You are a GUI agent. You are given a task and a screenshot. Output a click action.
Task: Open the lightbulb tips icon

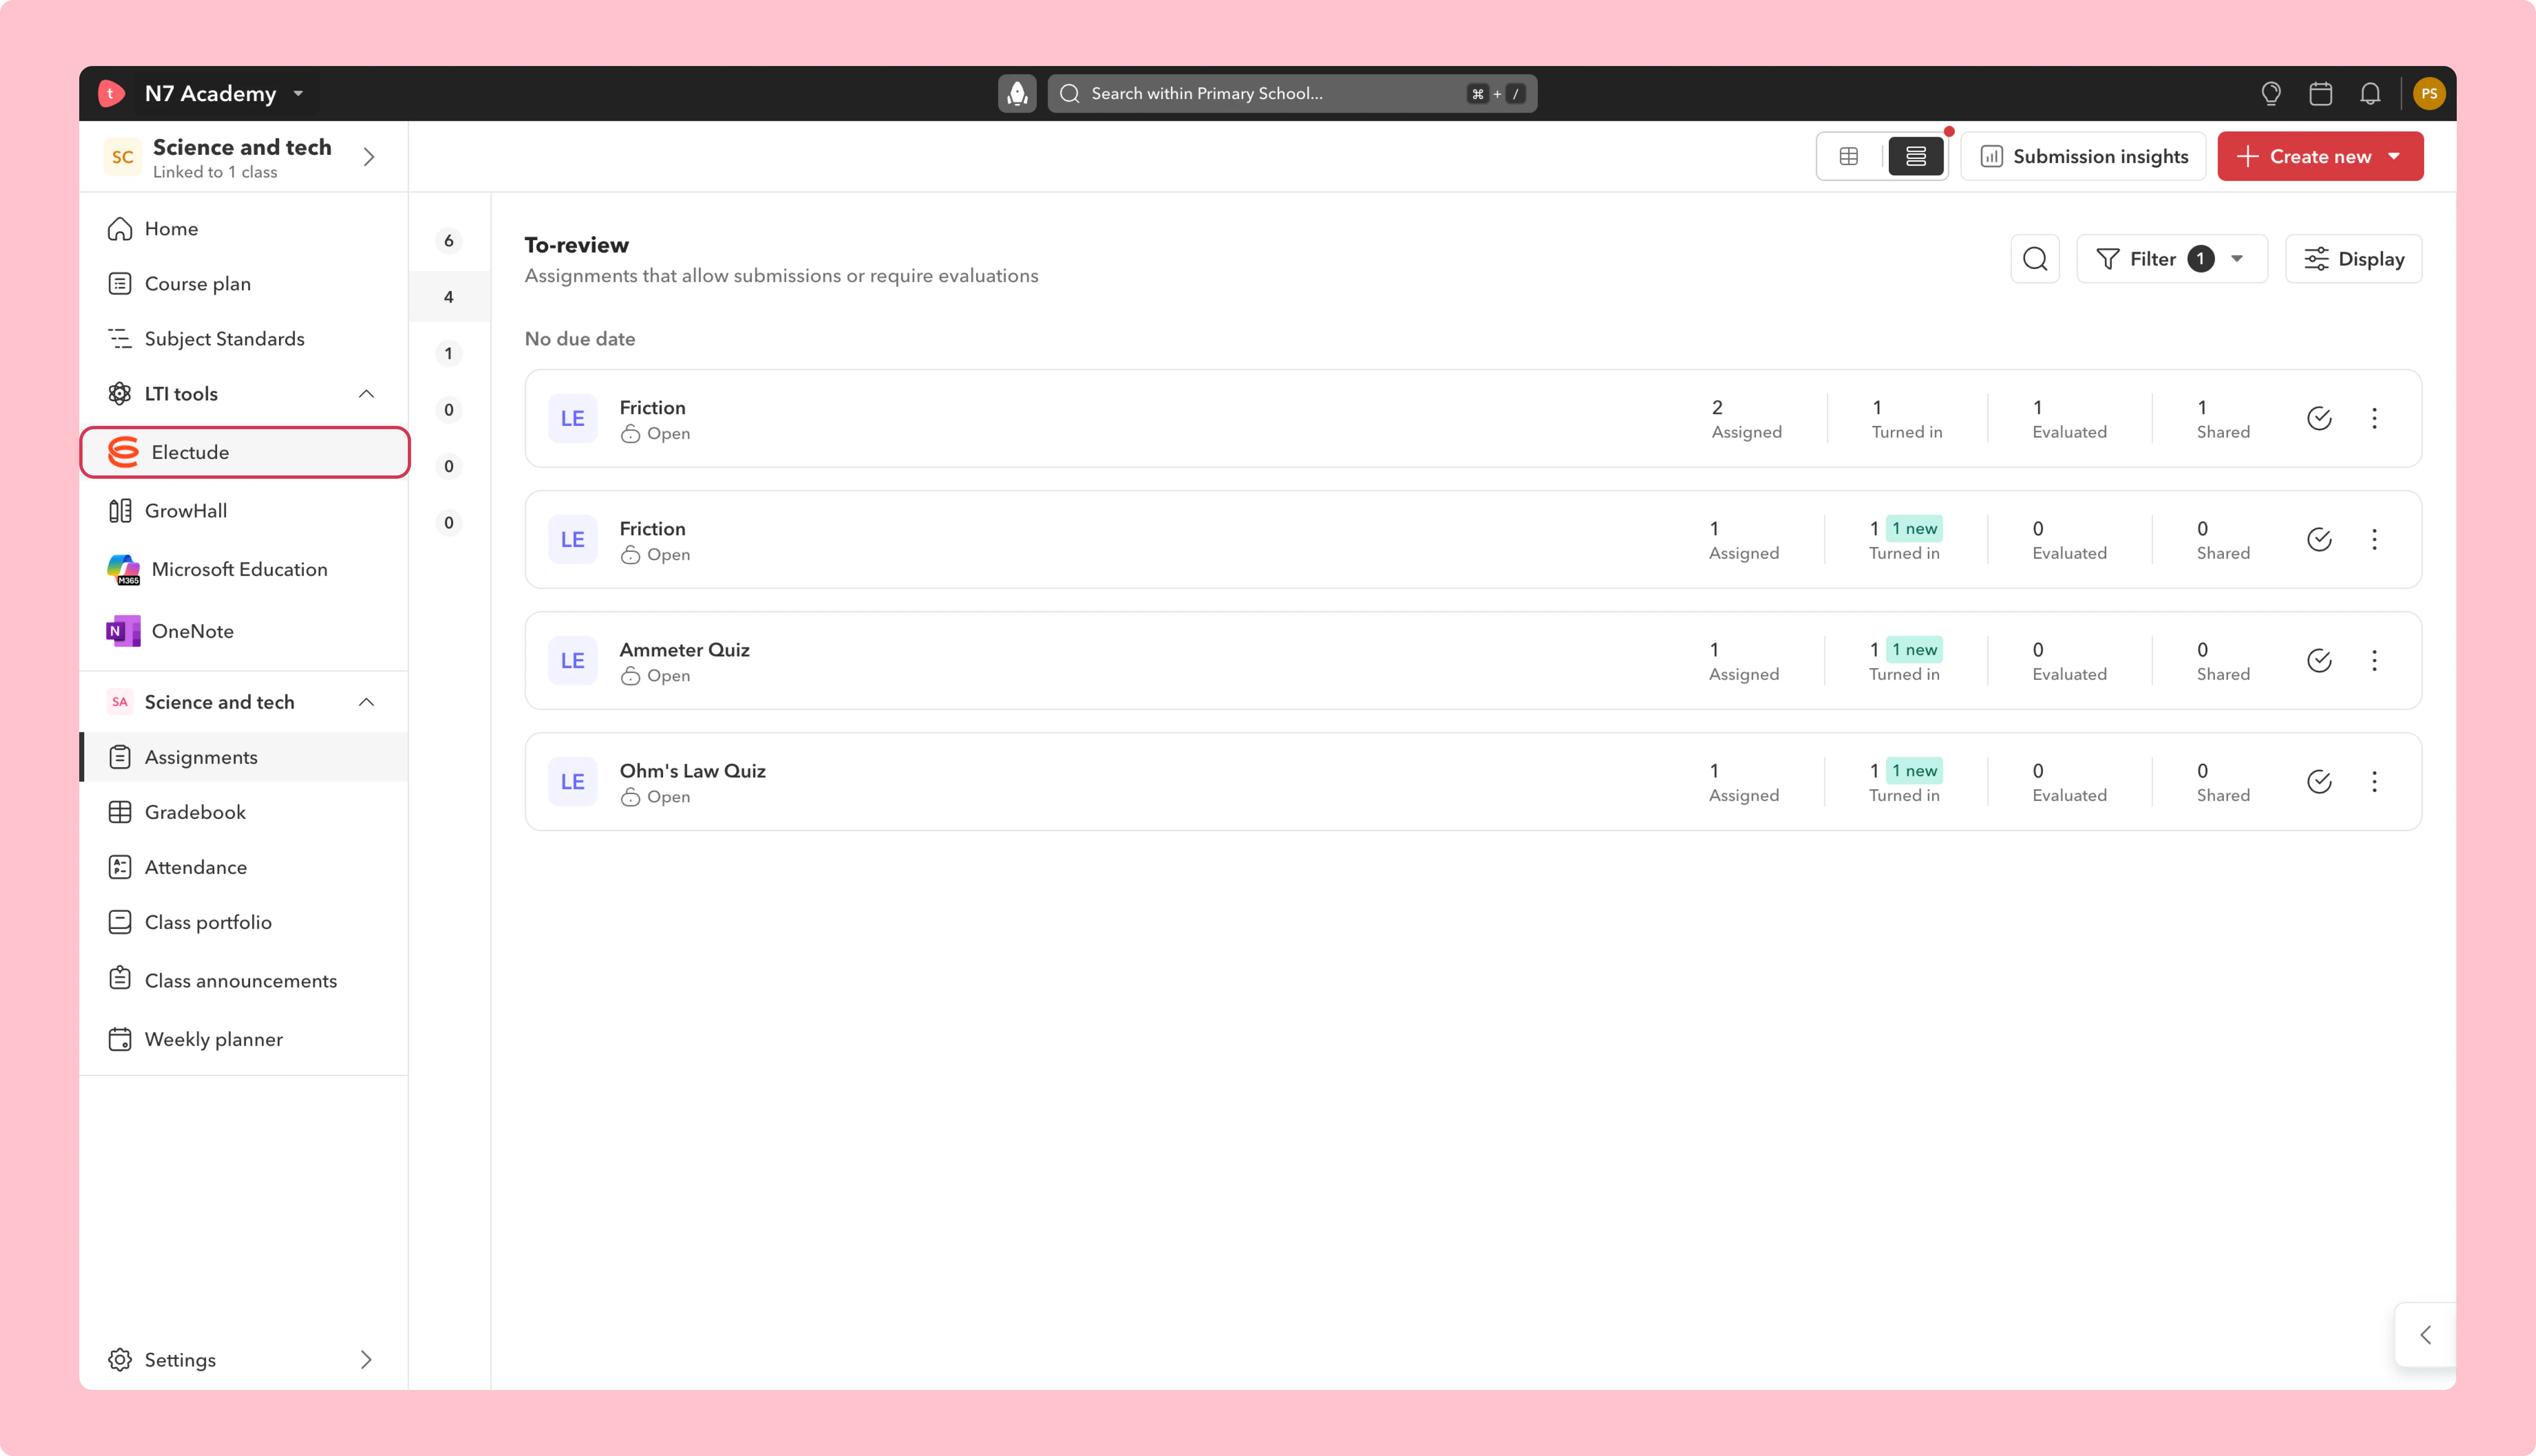tap(2271, 93)
